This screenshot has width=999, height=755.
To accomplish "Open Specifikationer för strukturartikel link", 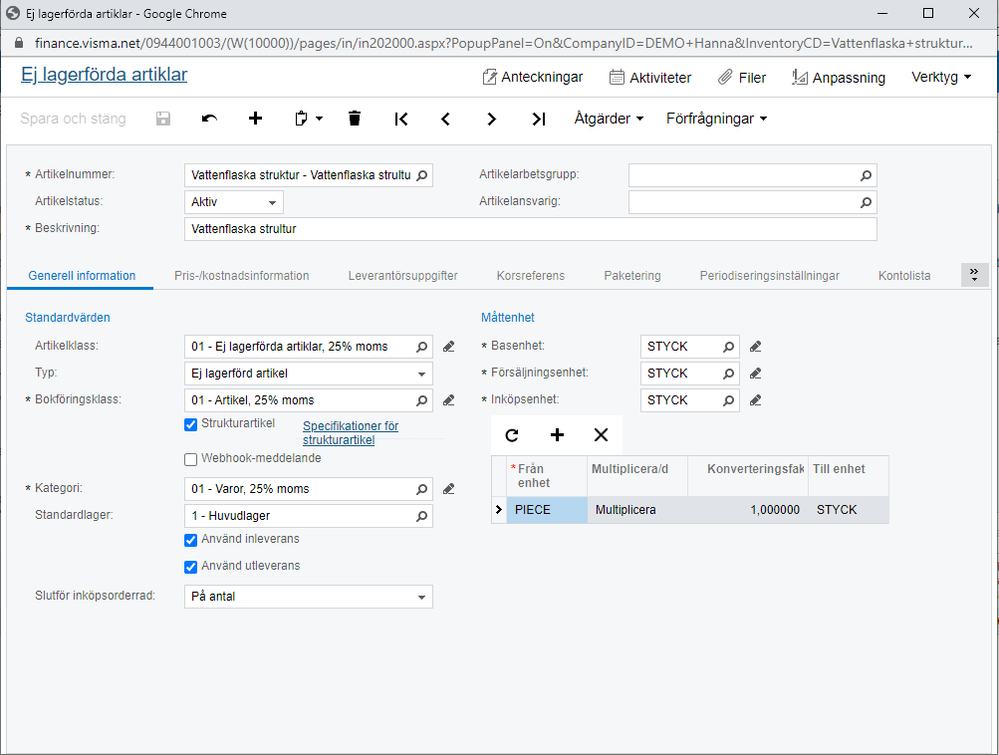I will [x=350, y=433].
